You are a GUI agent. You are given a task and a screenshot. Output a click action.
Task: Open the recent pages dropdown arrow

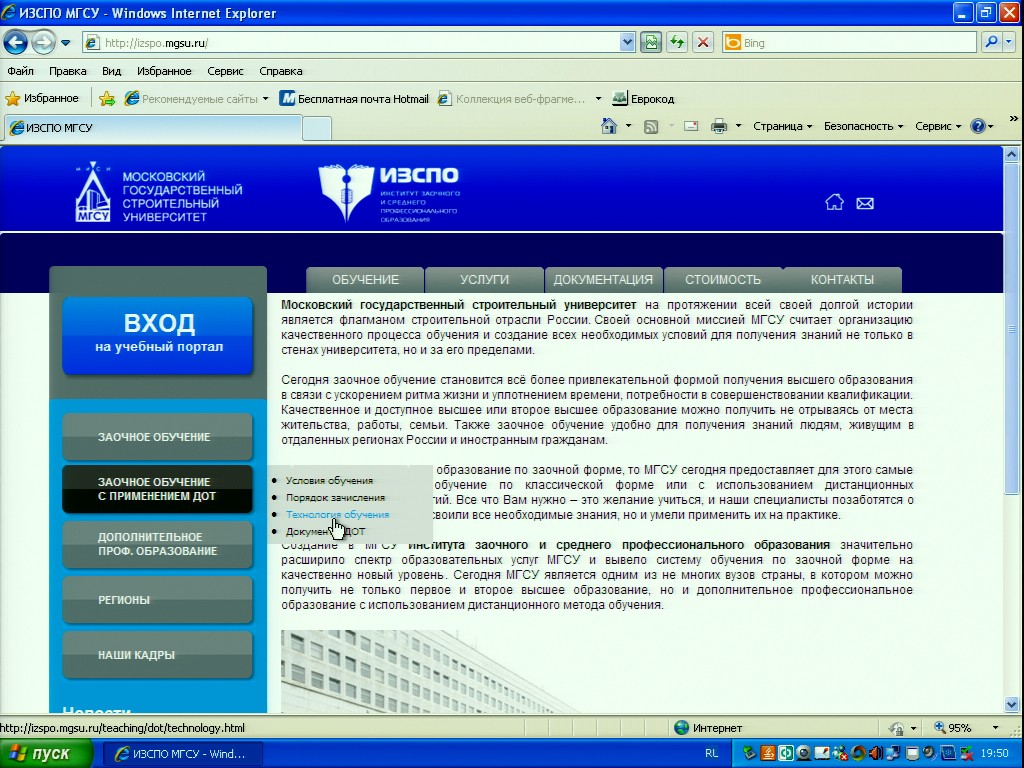66,43
